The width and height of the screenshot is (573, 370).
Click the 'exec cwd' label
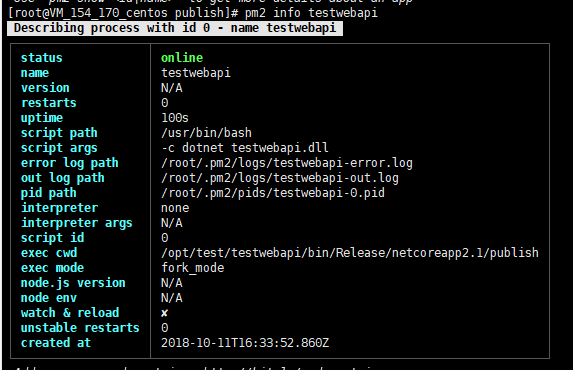(x=49, y=253)
